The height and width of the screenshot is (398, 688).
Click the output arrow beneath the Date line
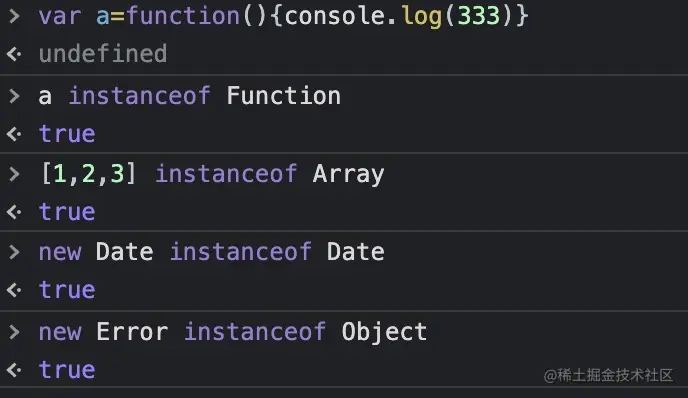point(14,290)
